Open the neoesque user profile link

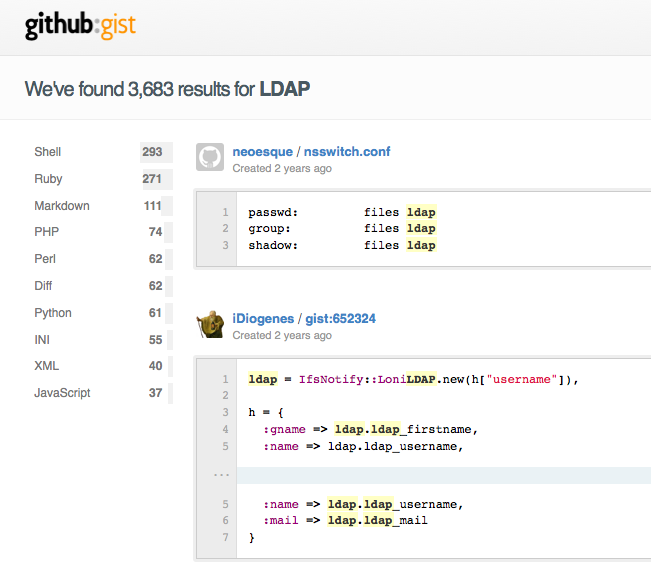pyautogui.click(x=262, y=151)
